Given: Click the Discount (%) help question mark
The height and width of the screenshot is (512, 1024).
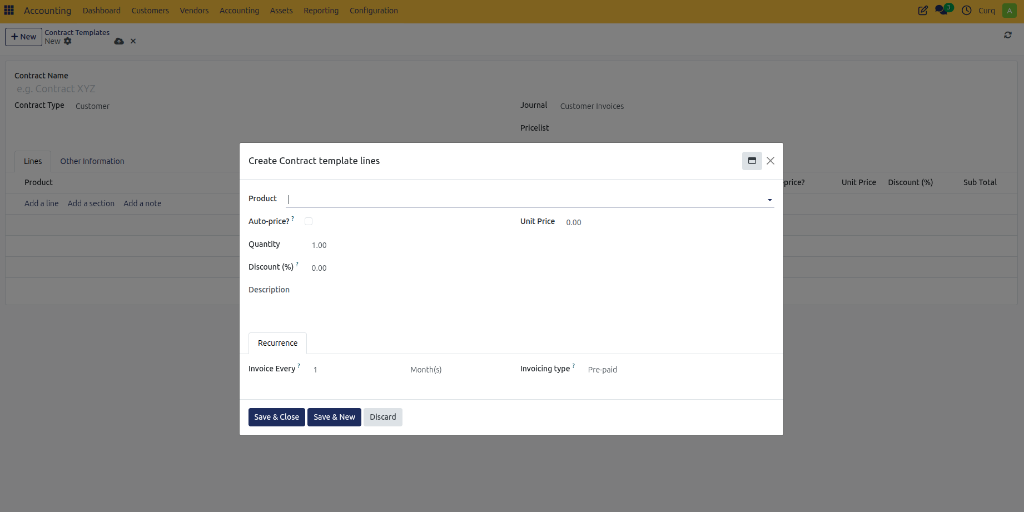Looking at the screenshot, I should click(x=297, y=264).
